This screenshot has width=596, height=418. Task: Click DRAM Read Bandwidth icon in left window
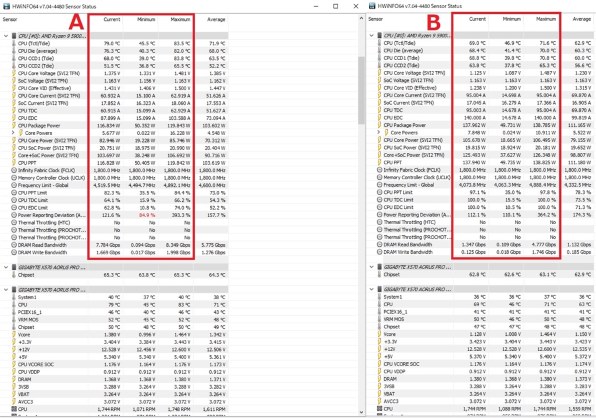click(14, 245)
